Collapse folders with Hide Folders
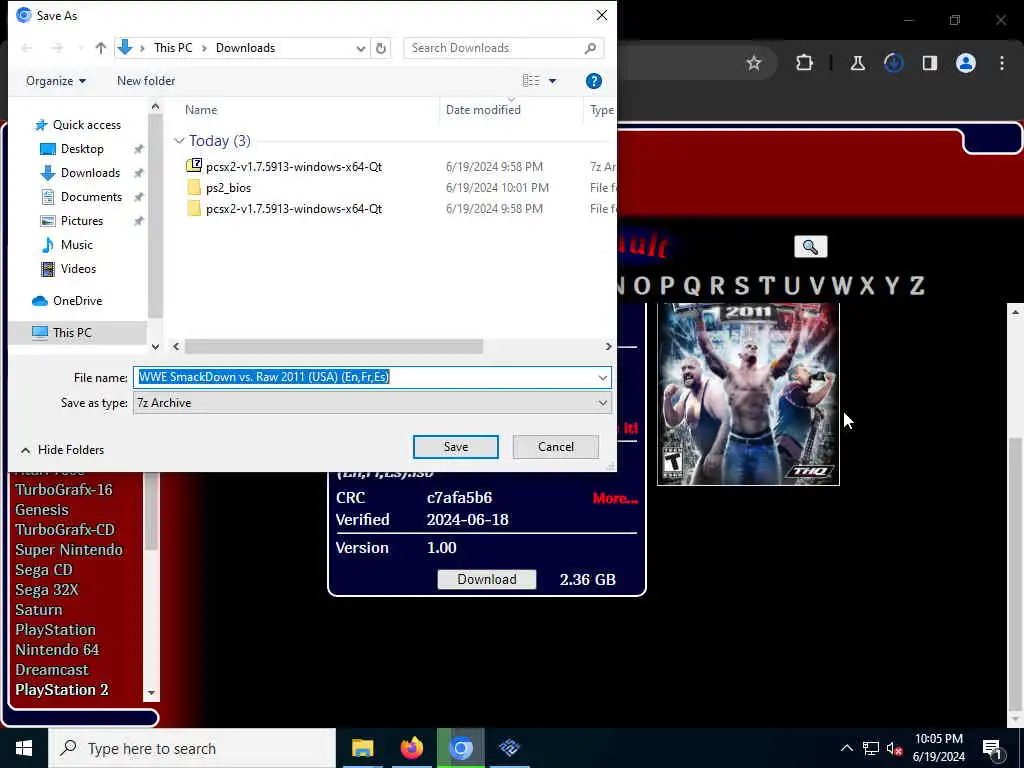Screen dimensions: 1024x768 tap(63, 449)
